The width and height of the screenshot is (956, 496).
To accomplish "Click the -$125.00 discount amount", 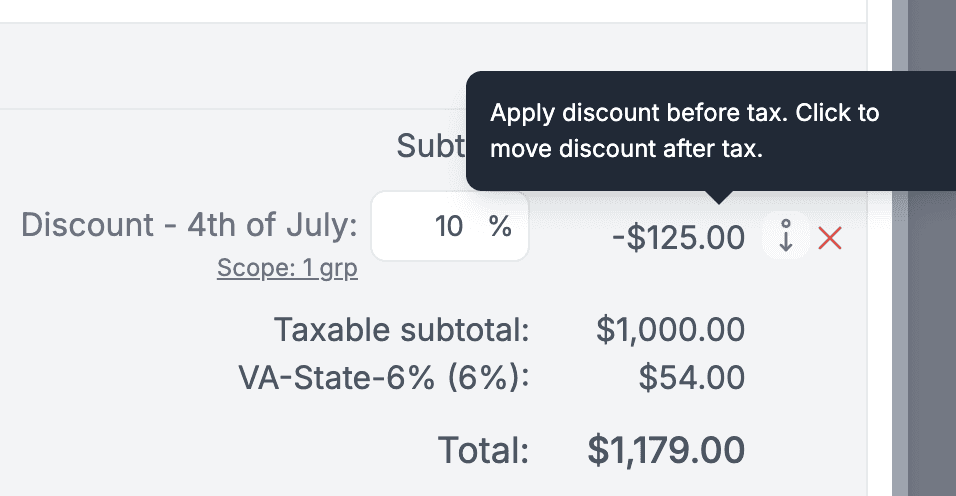I will 678,238.
